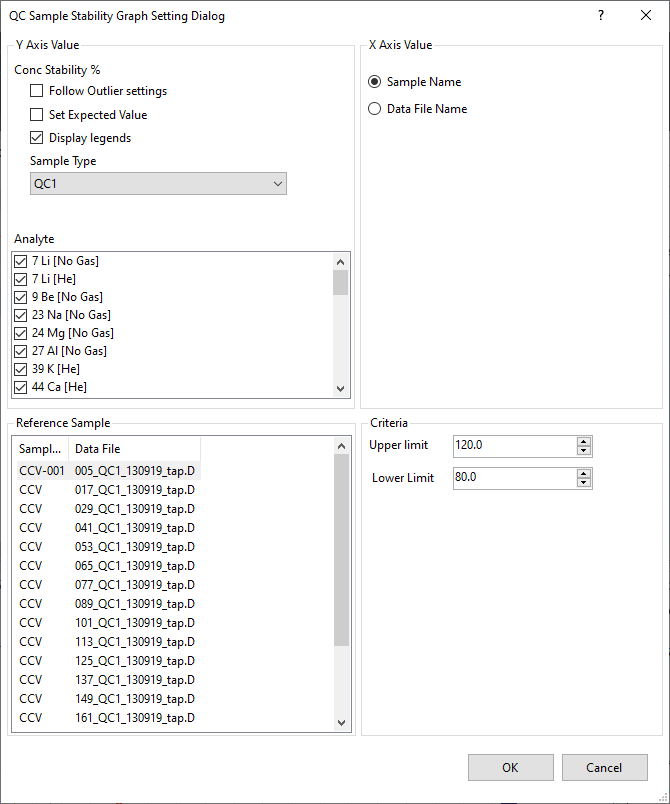
Task: Select row 161_QC1_130919_tap.D
Action: 107,717
